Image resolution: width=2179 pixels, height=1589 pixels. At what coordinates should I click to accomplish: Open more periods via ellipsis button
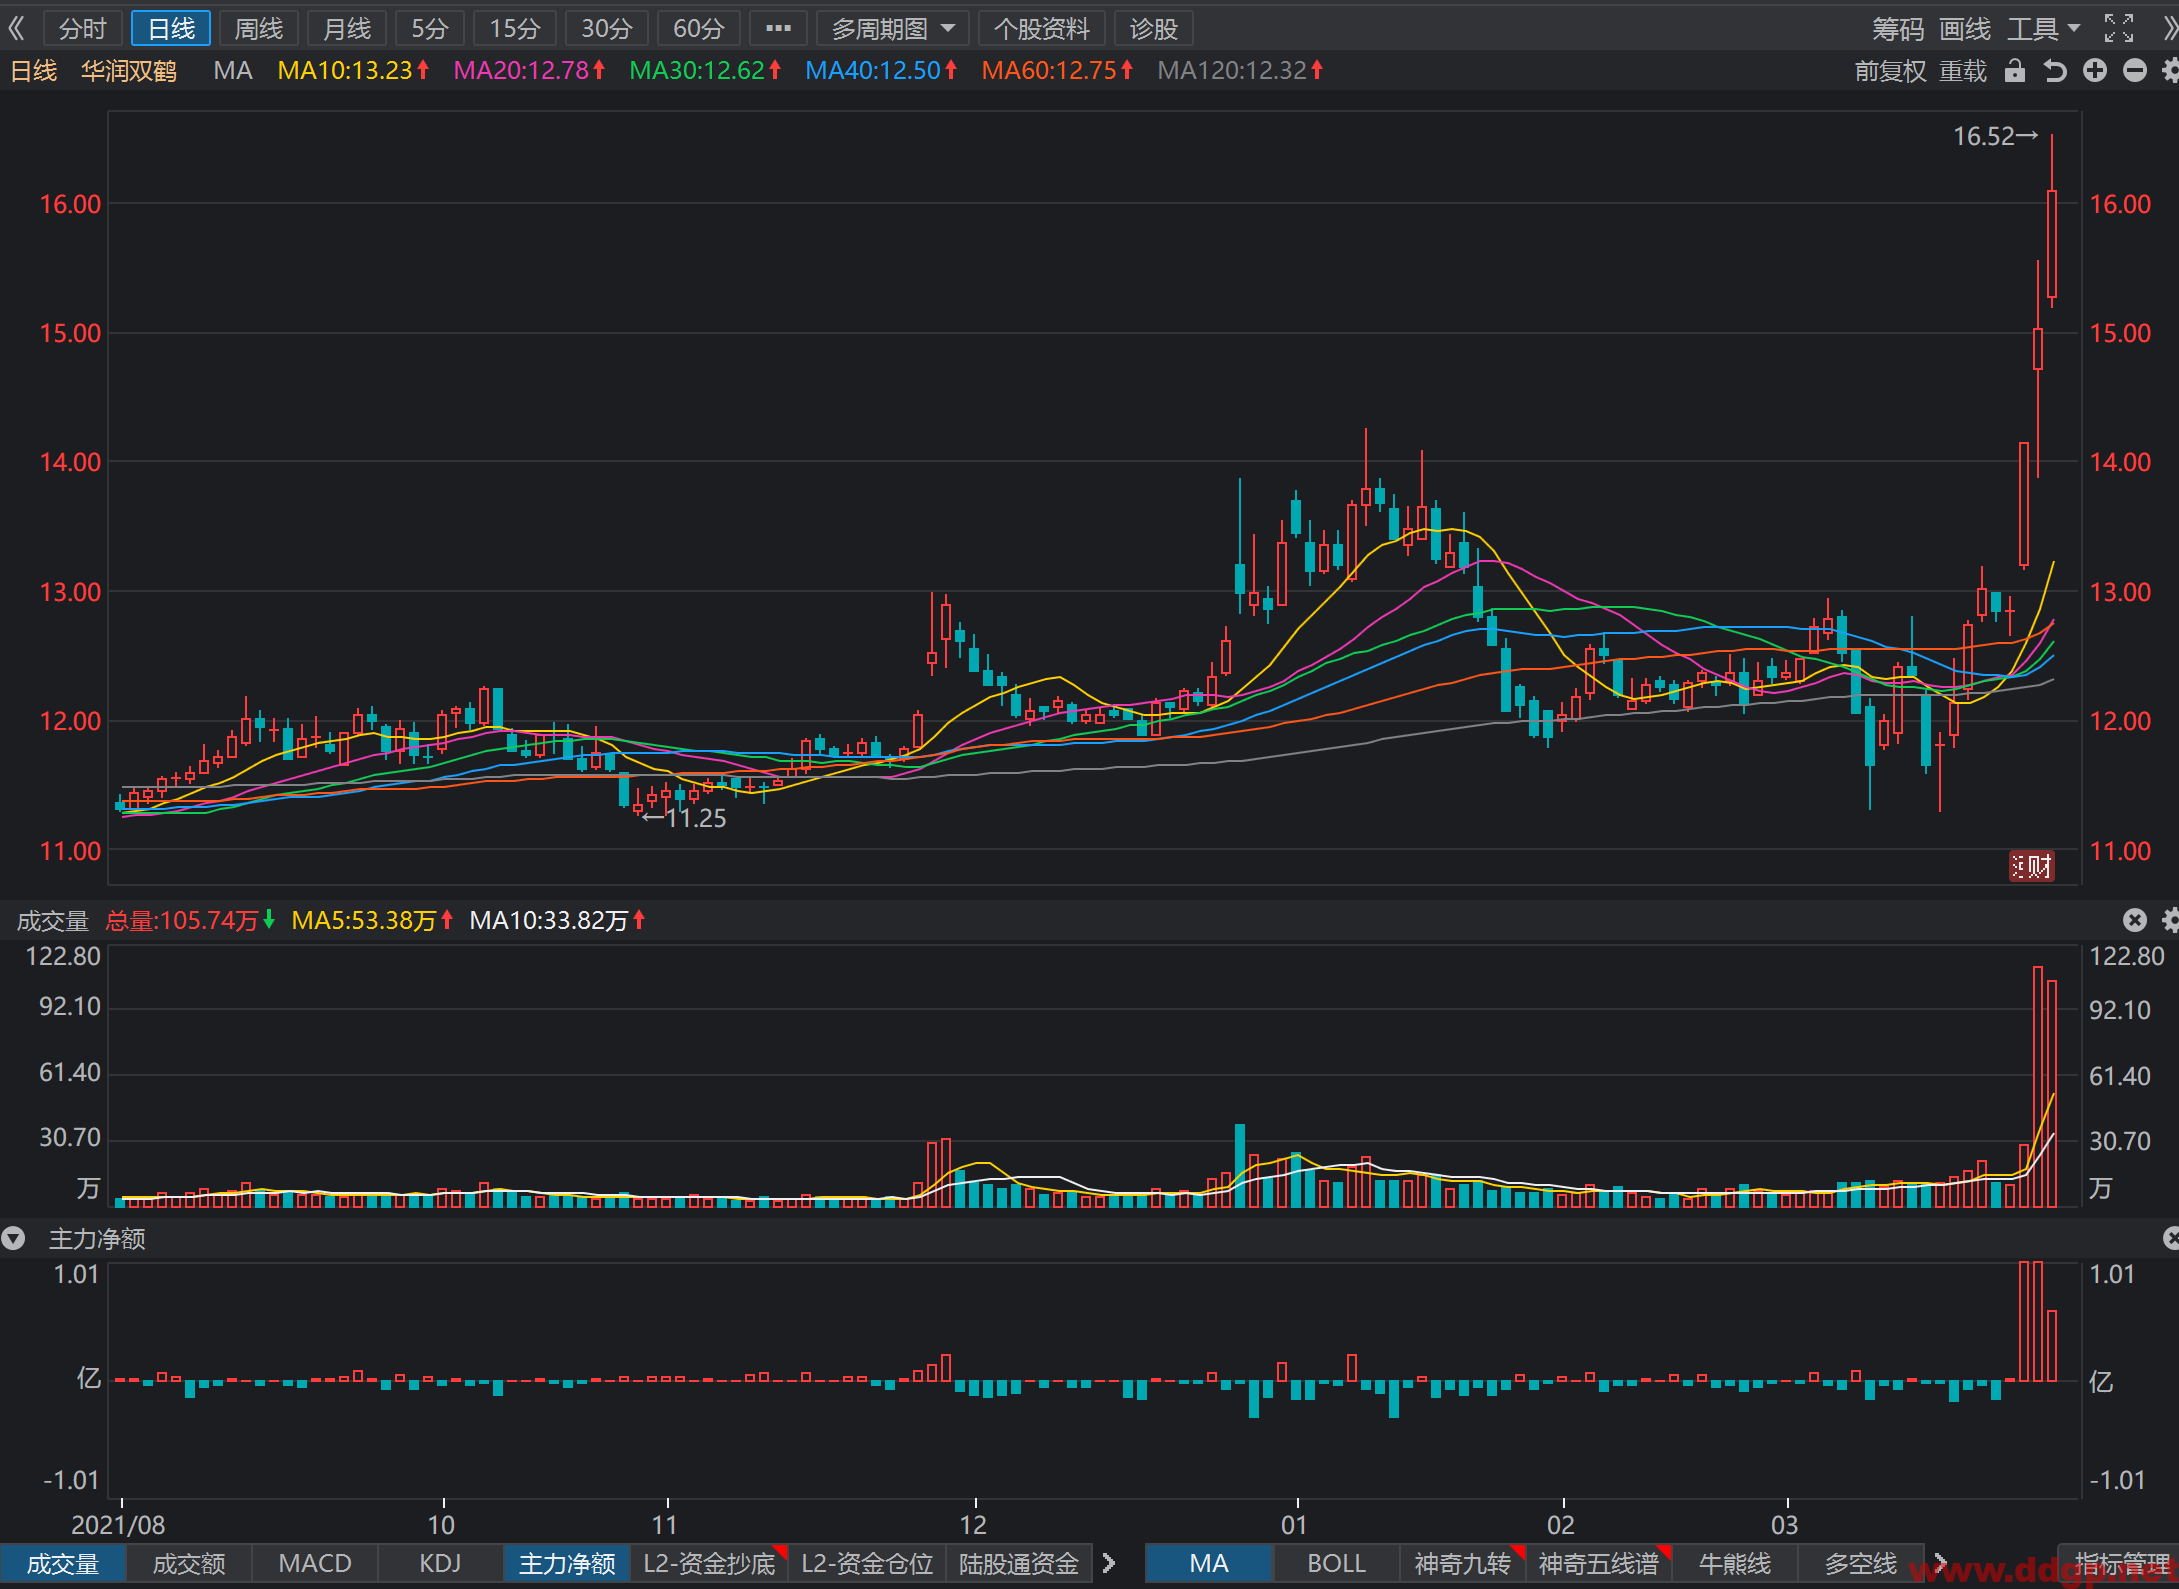[x=778, y=29]
